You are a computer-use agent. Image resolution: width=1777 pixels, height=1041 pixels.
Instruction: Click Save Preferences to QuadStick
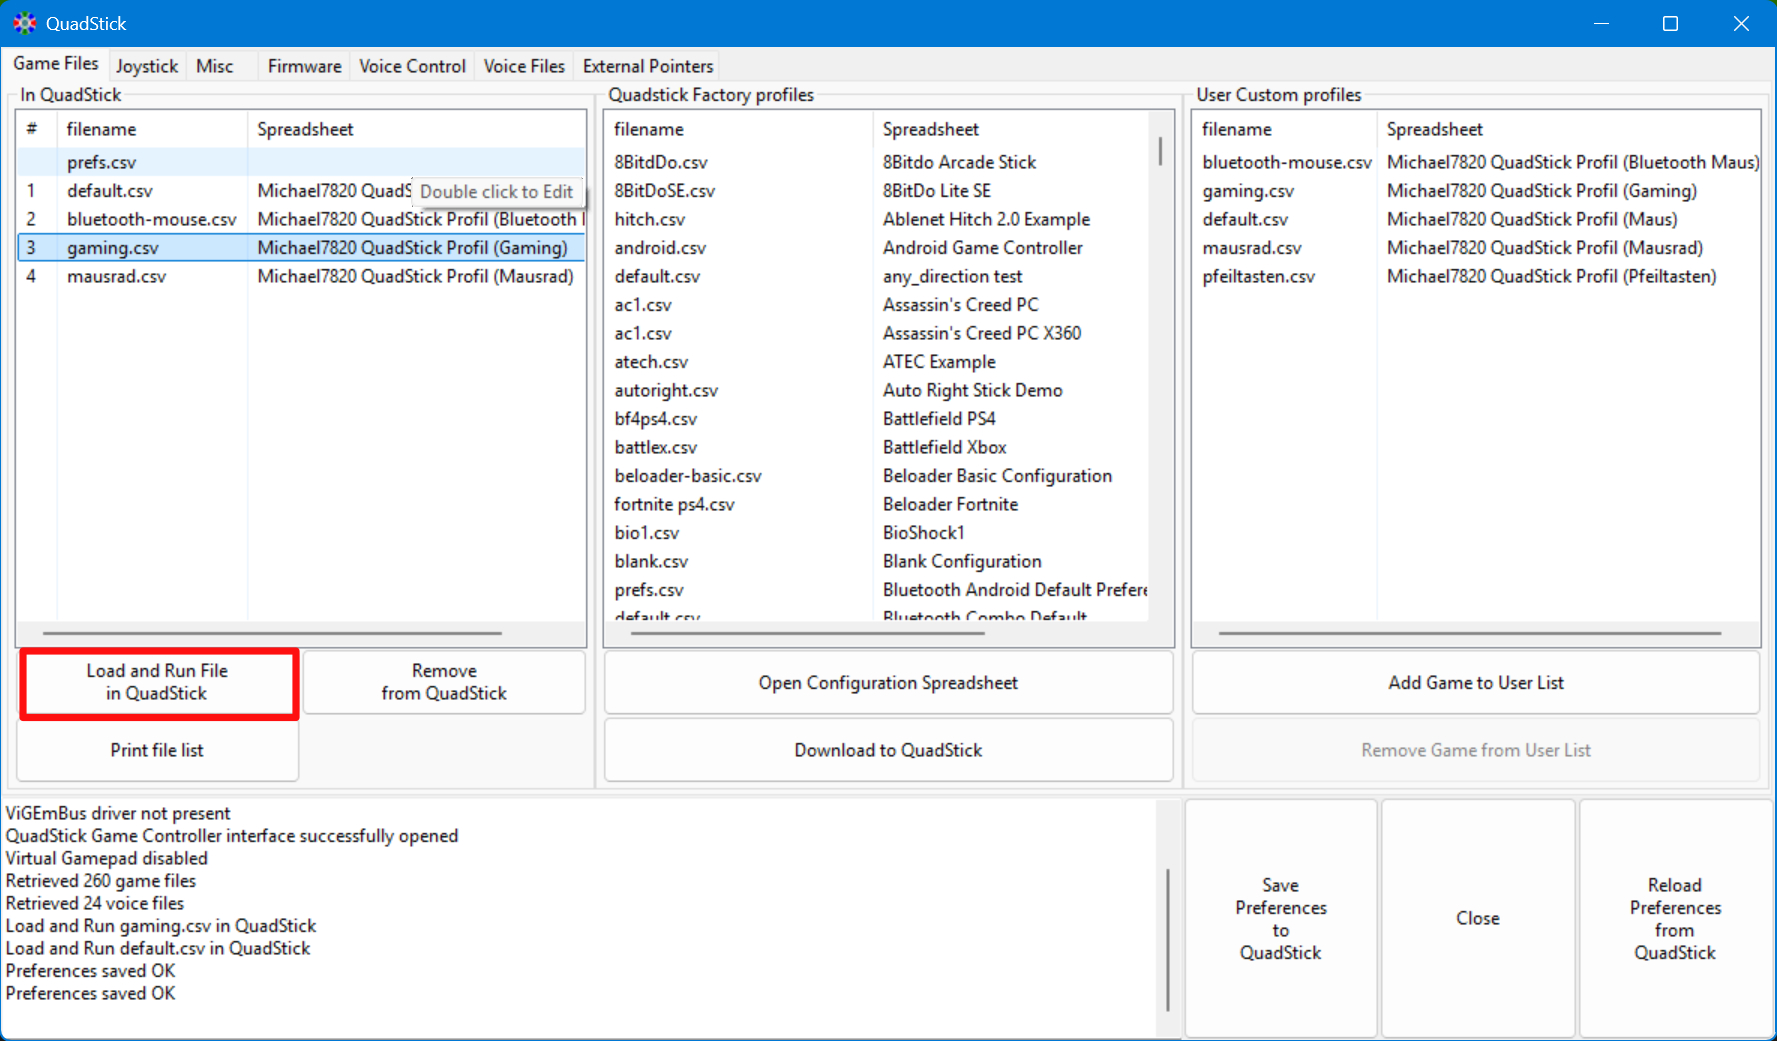coord(1280,918)
